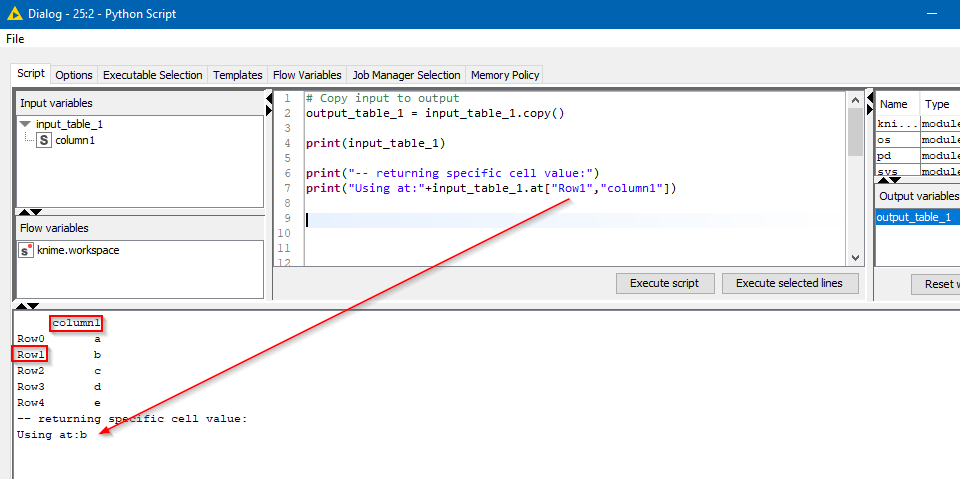
Task: Collapse the input_table_1 tree node
Action: [25, 124]
